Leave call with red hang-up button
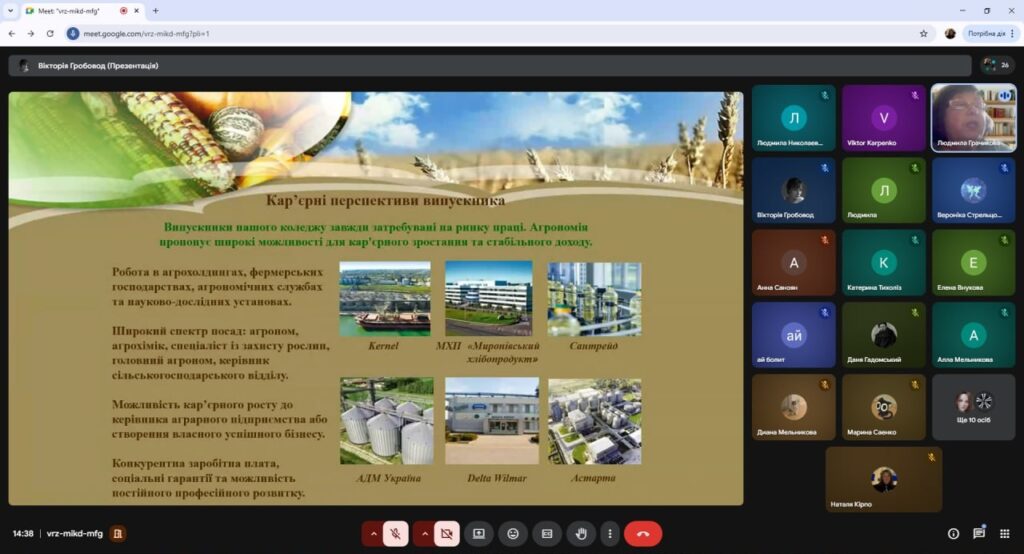Image resolution: width=1024 pixels, height=554 pixels. coord(643,534)
